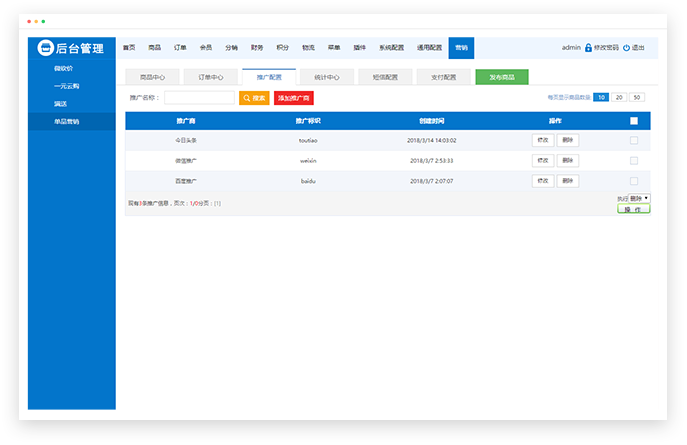Click the red 添加推广商 button
Image resolution: width=687 pixels, height=445 pixels.
(x=293, y=98)
